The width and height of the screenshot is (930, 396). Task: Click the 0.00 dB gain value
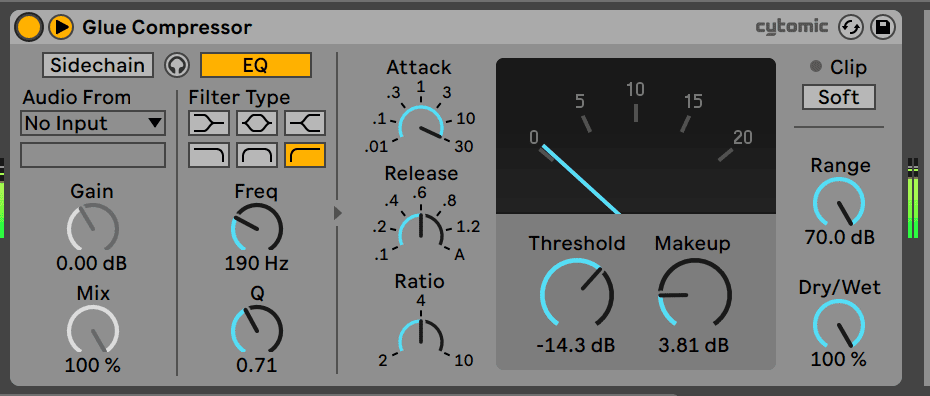click(92, 263)
